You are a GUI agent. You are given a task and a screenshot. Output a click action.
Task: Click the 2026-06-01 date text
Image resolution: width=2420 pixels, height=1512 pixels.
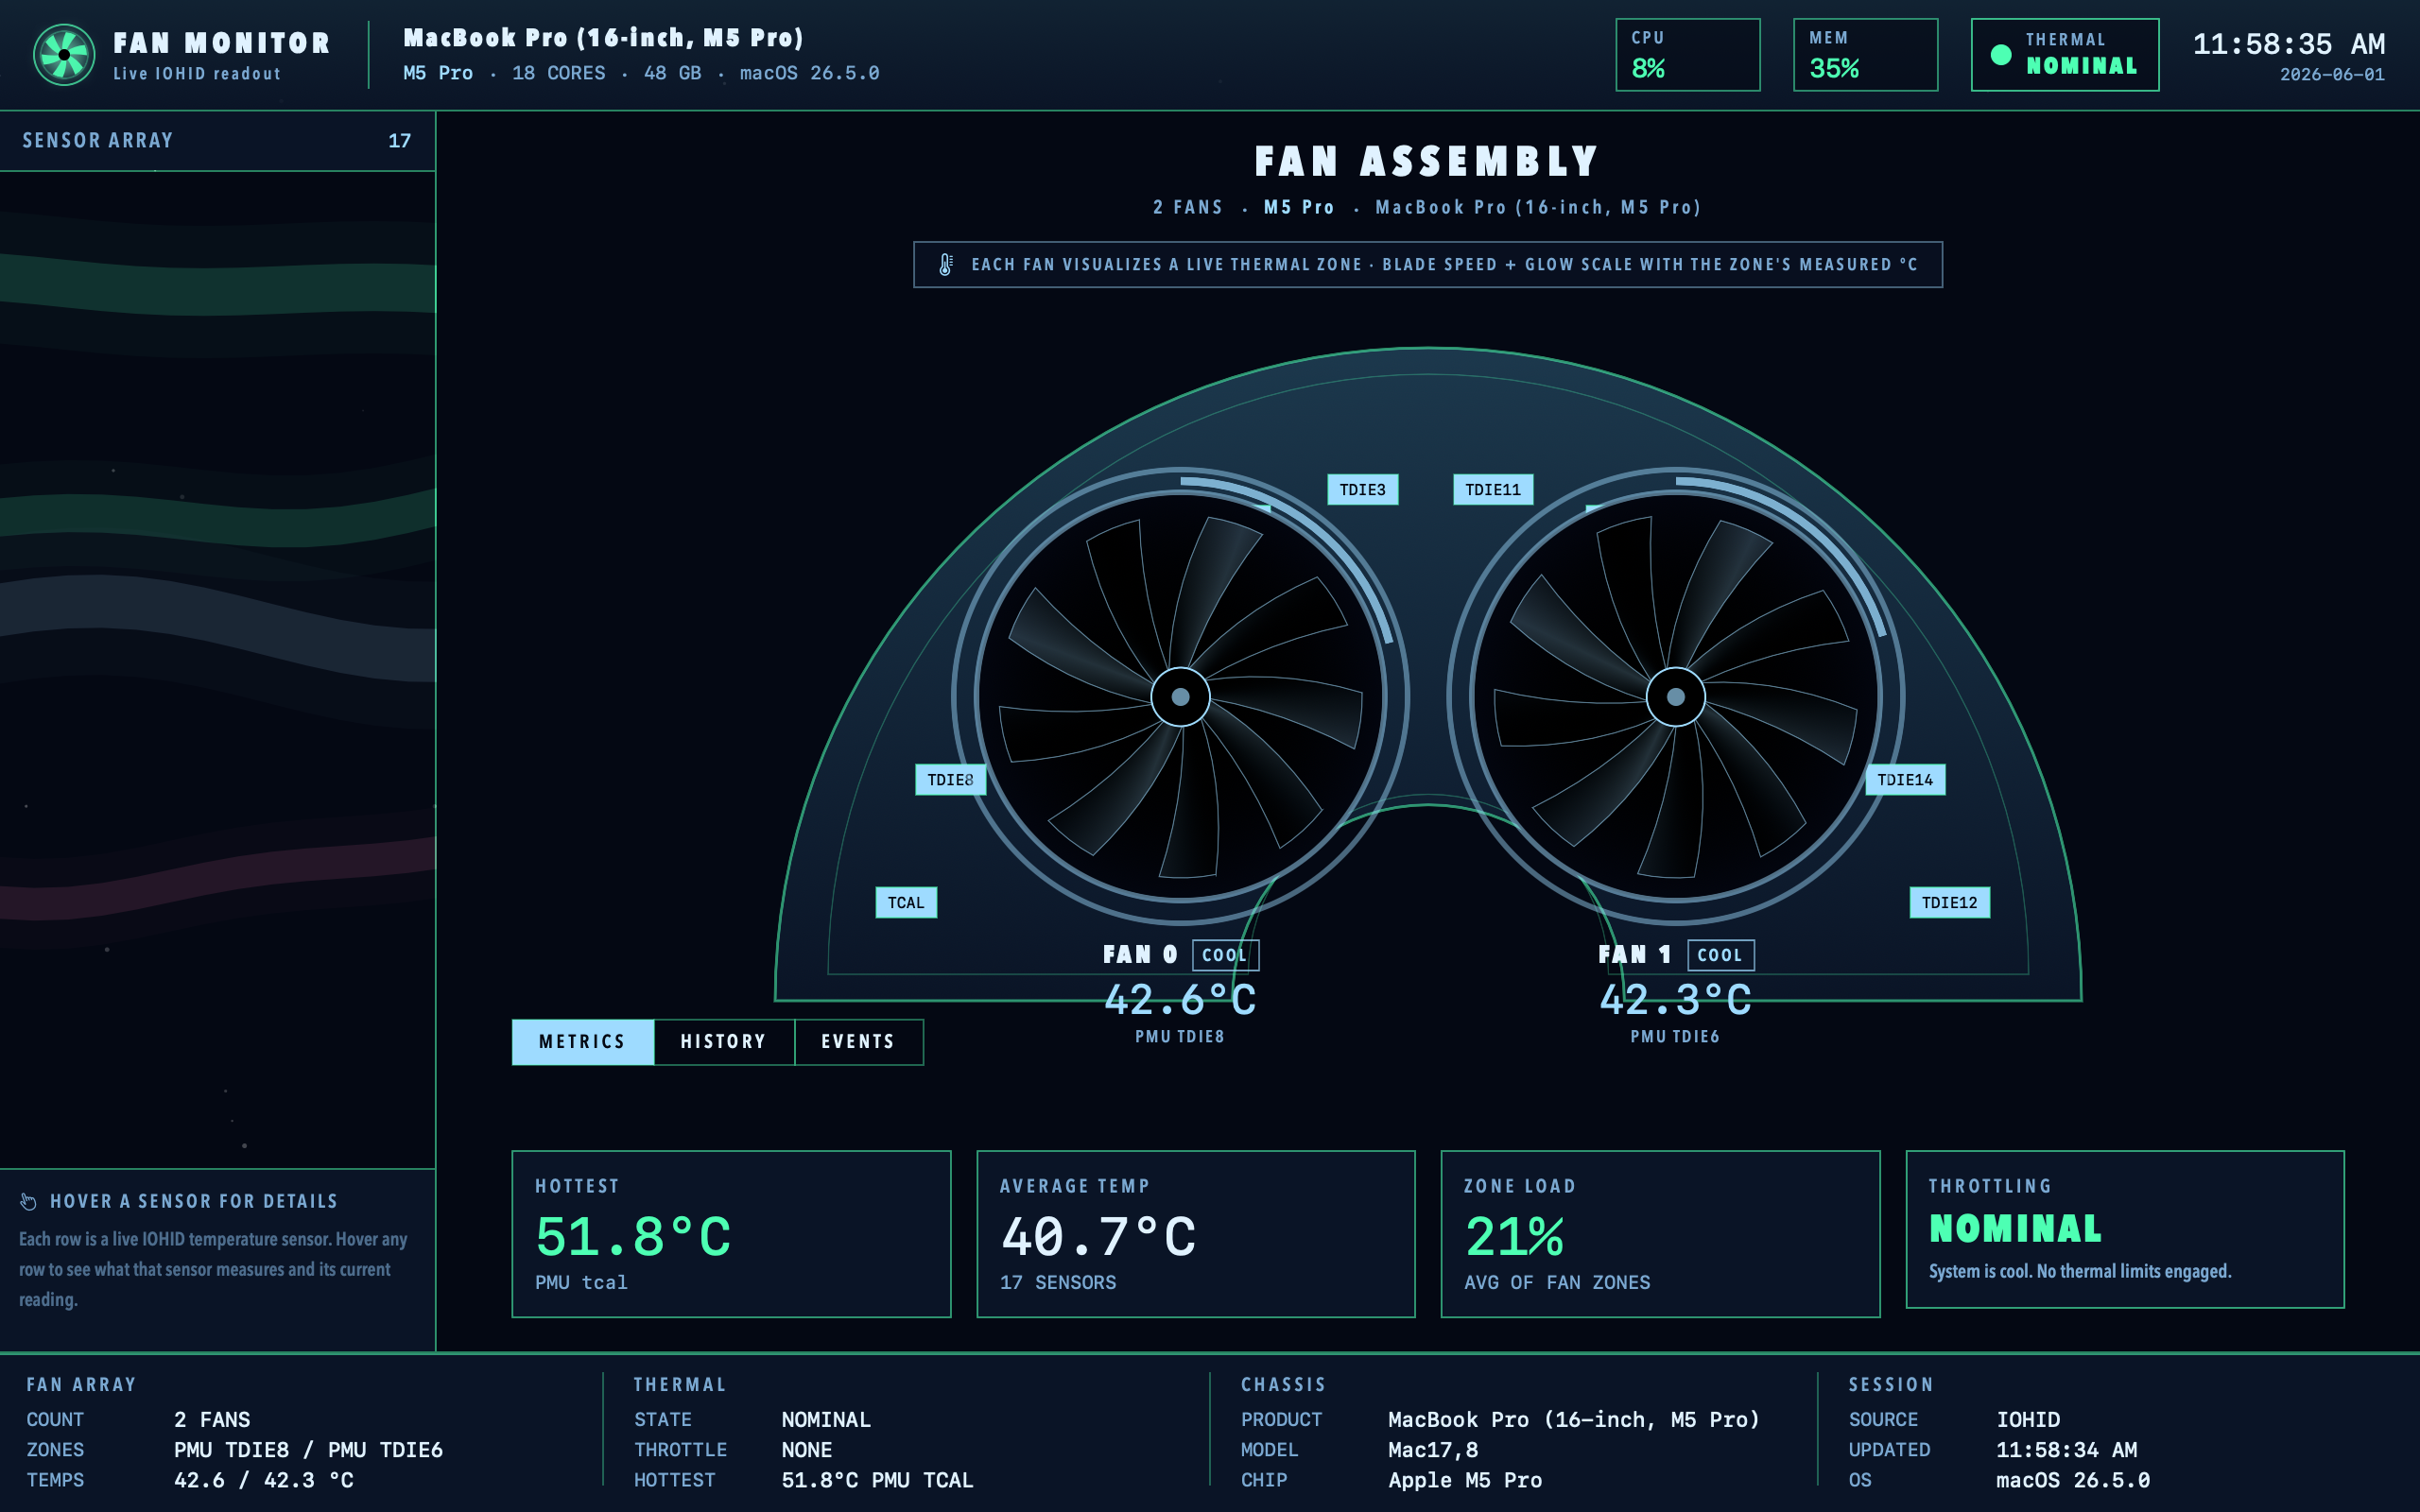point(2332,75)
